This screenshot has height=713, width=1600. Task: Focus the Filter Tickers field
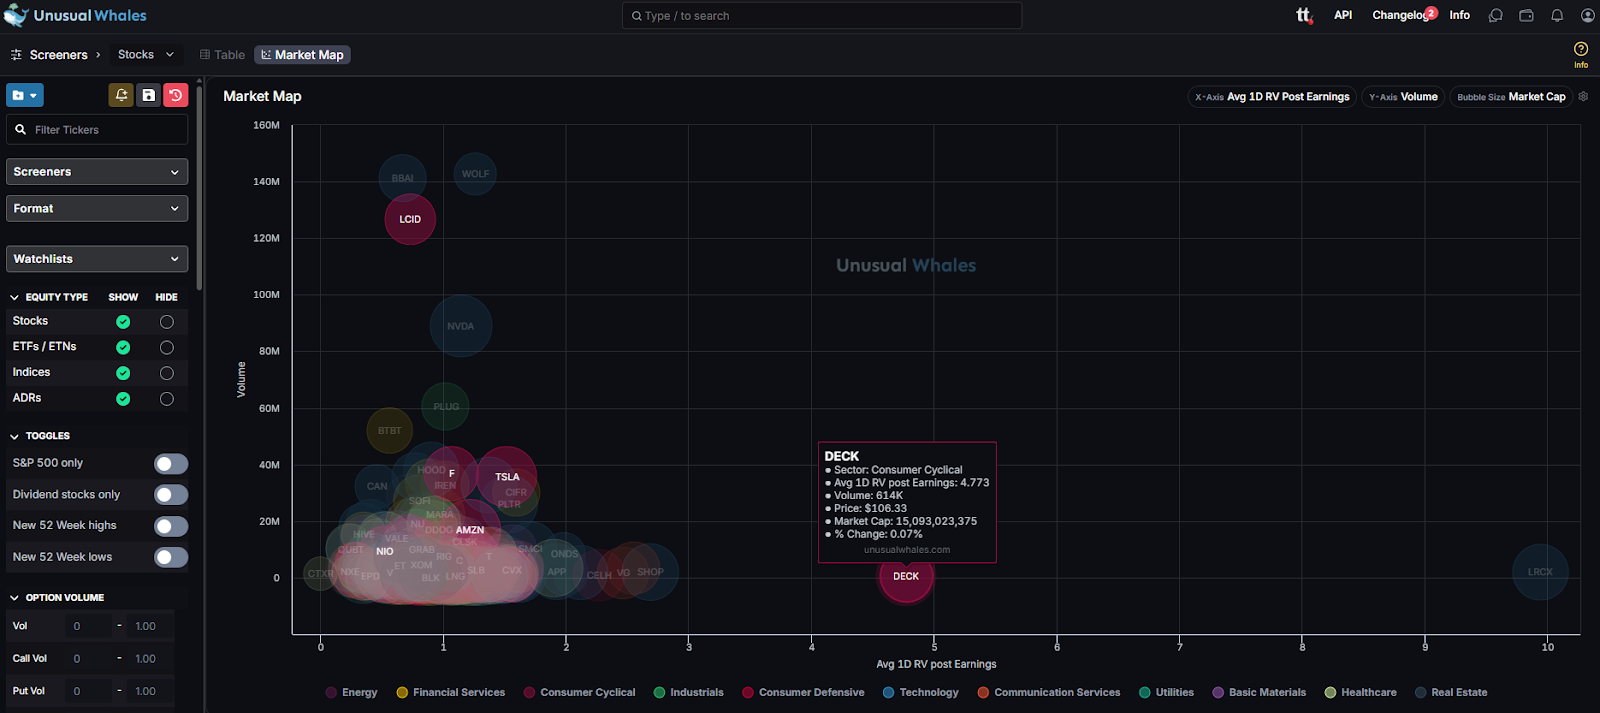tap(97, 130)
